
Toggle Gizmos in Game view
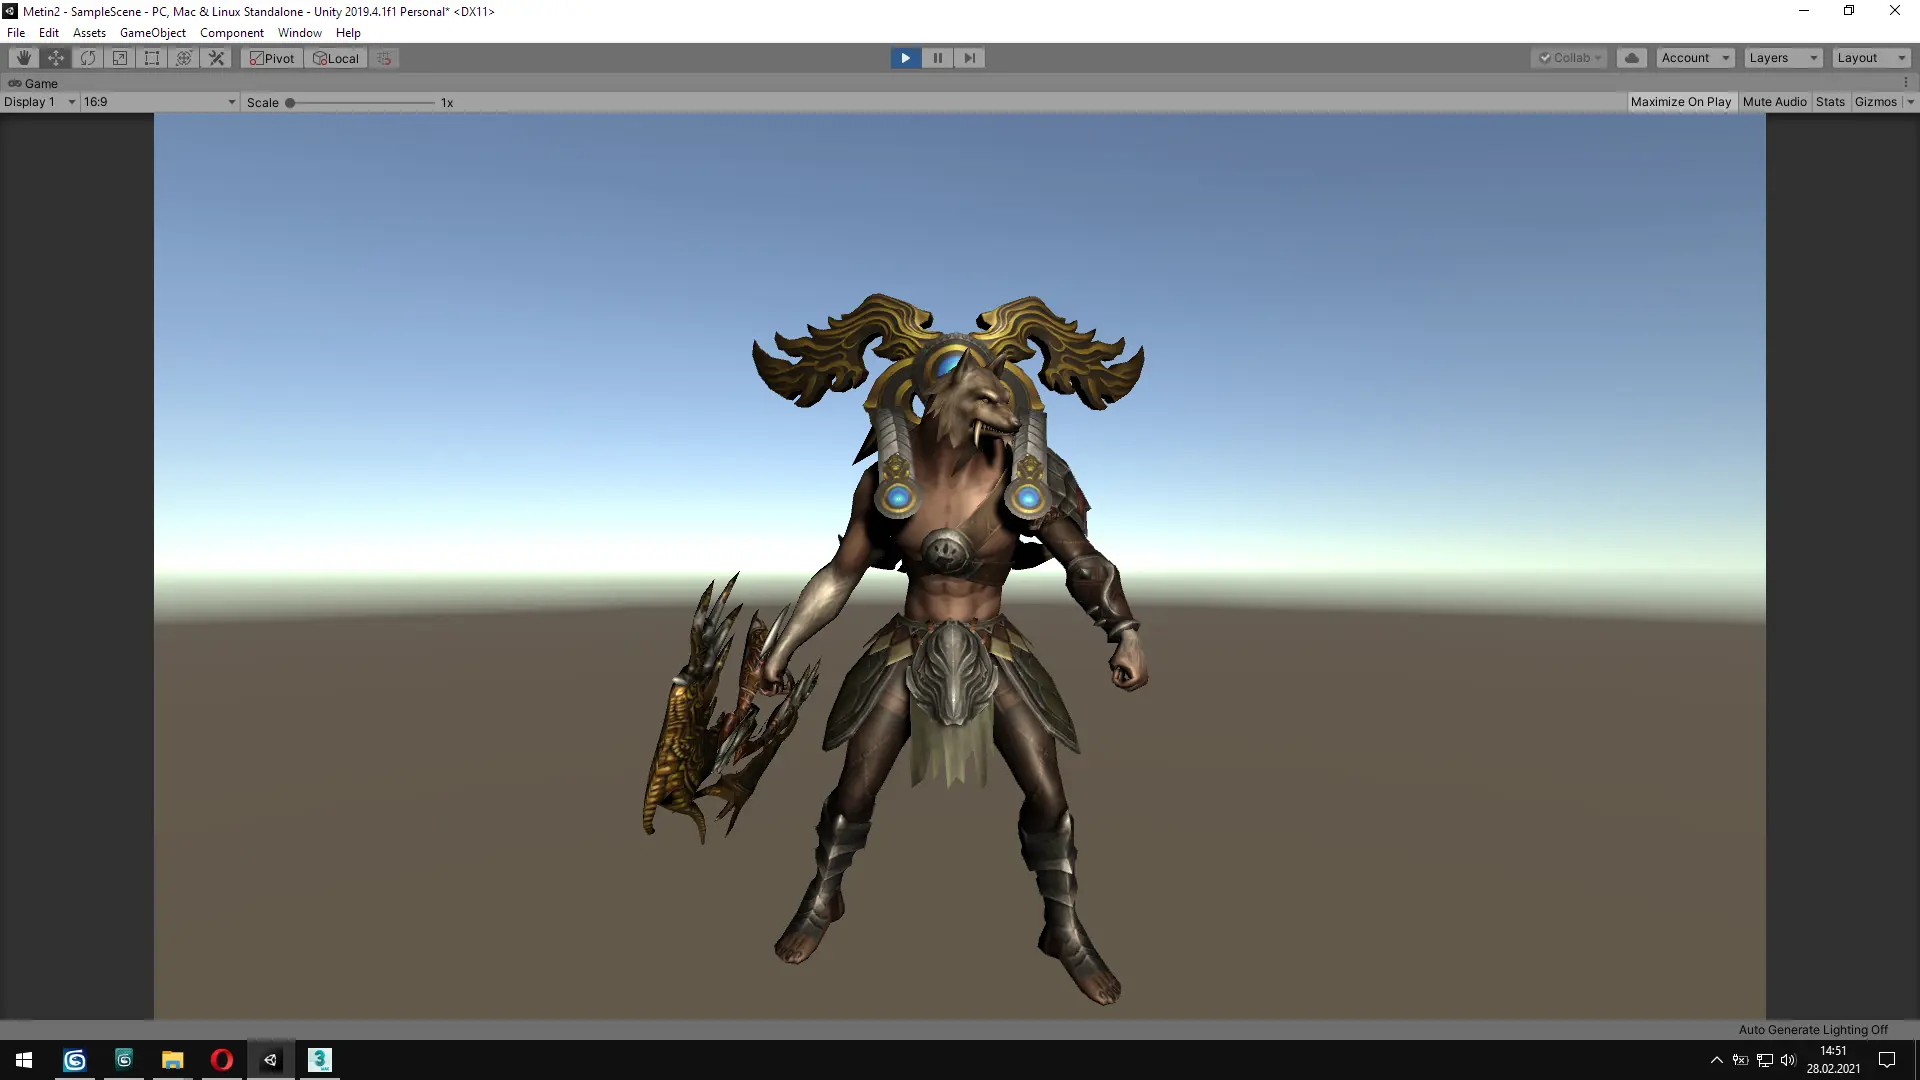pos(1876,102)
